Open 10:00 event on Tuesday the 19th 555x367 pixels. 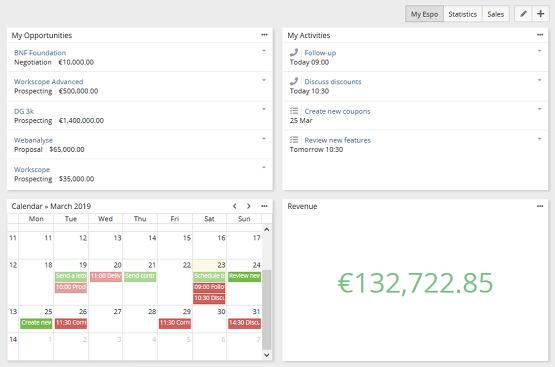pyautogui.click(x=71, y=287)
